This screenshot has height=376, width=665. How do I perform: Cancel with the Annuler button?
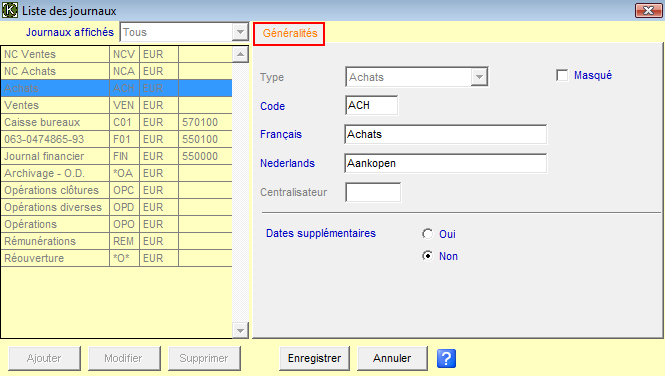(x=392, y=358)
